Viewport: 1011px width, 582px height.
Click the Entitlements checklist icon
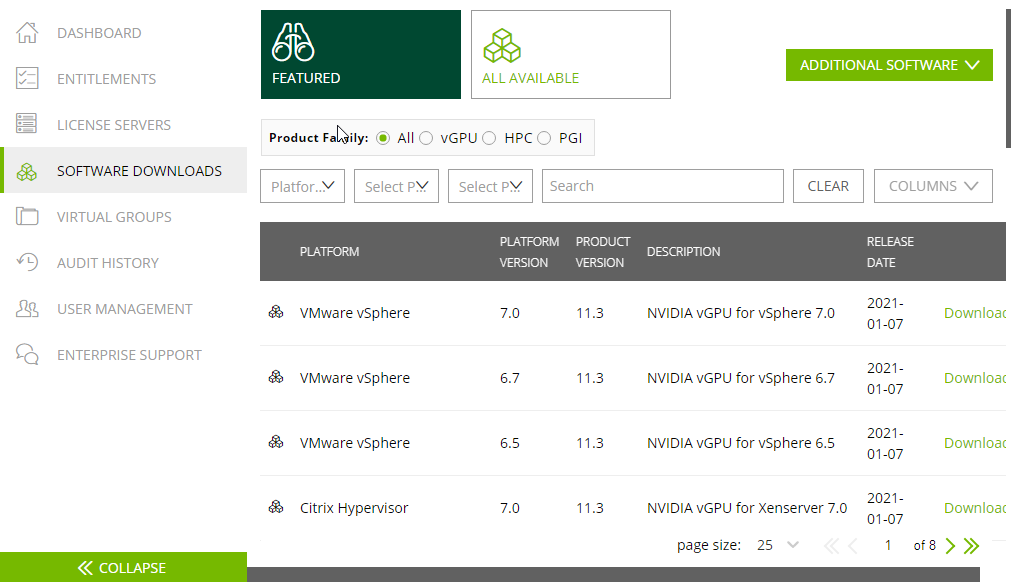(27, 79)
